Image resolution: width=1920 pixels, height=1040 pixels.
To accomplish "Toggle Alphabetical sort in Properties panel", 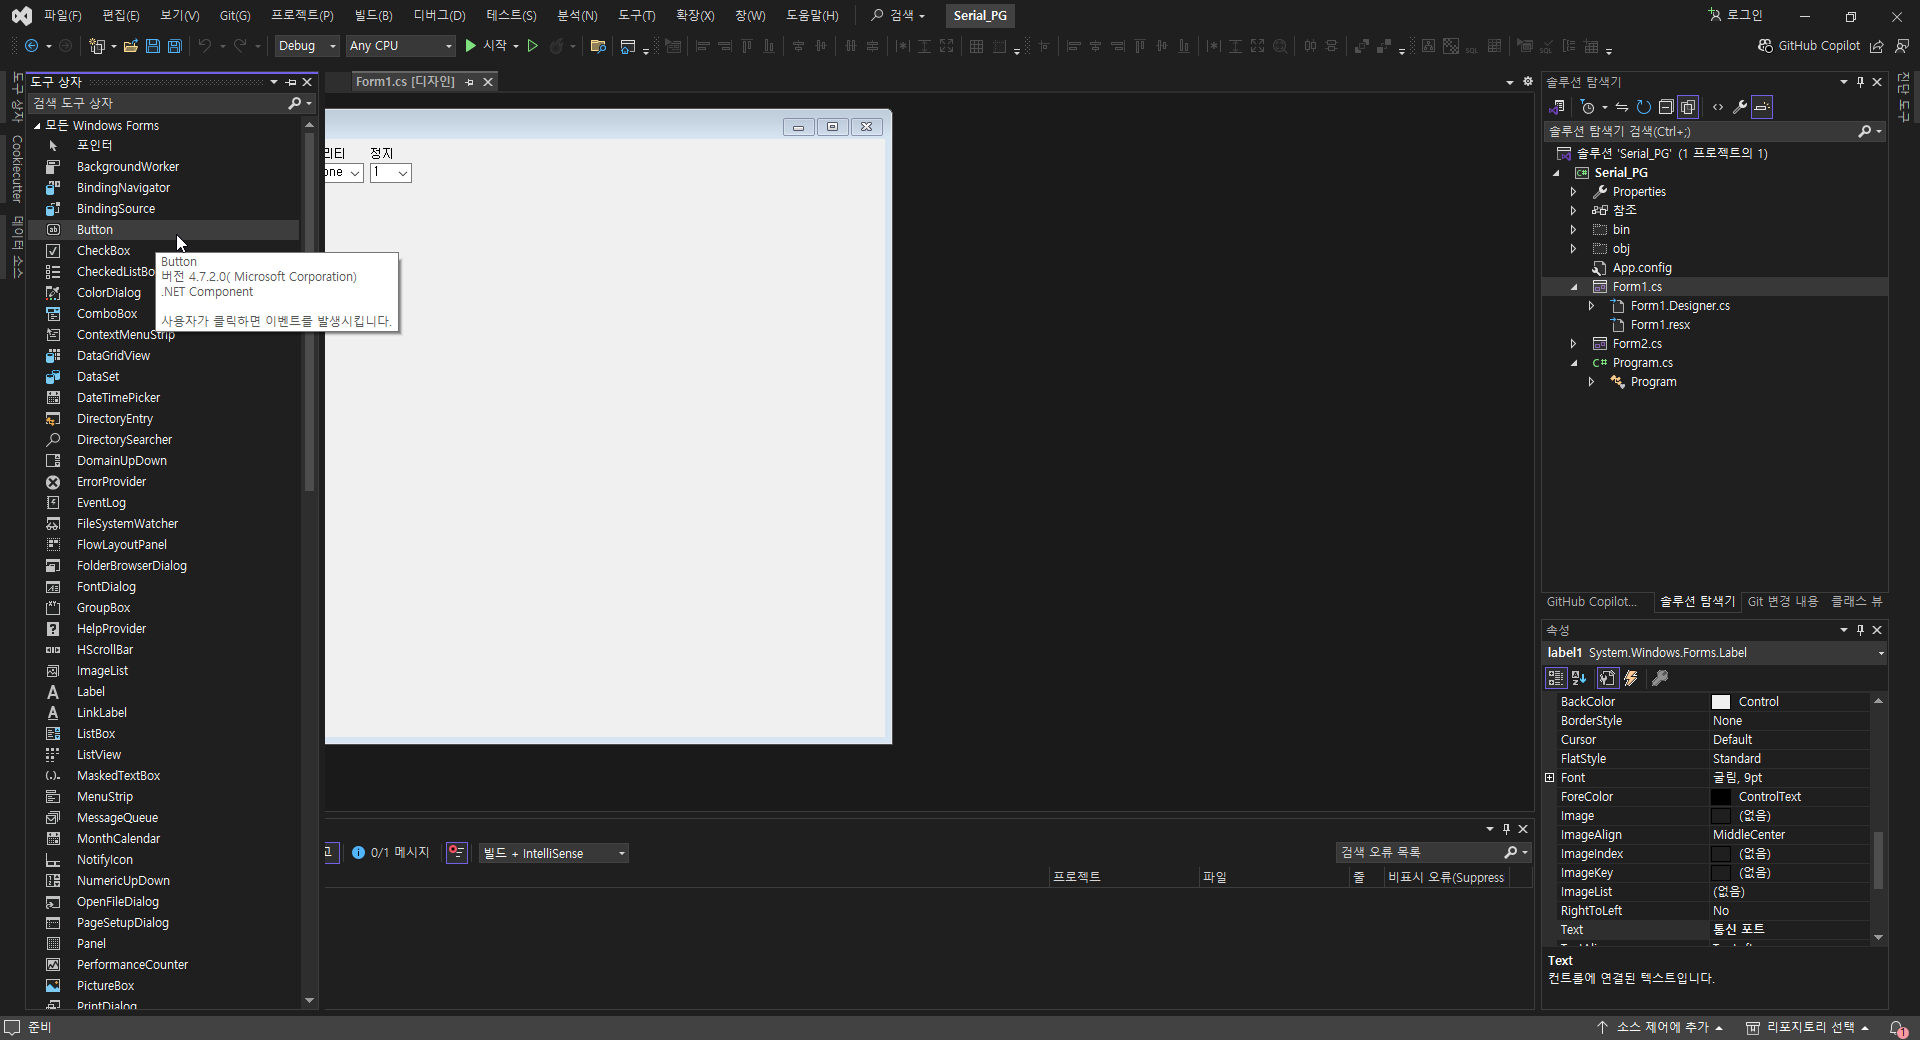I will (1579, 678).
